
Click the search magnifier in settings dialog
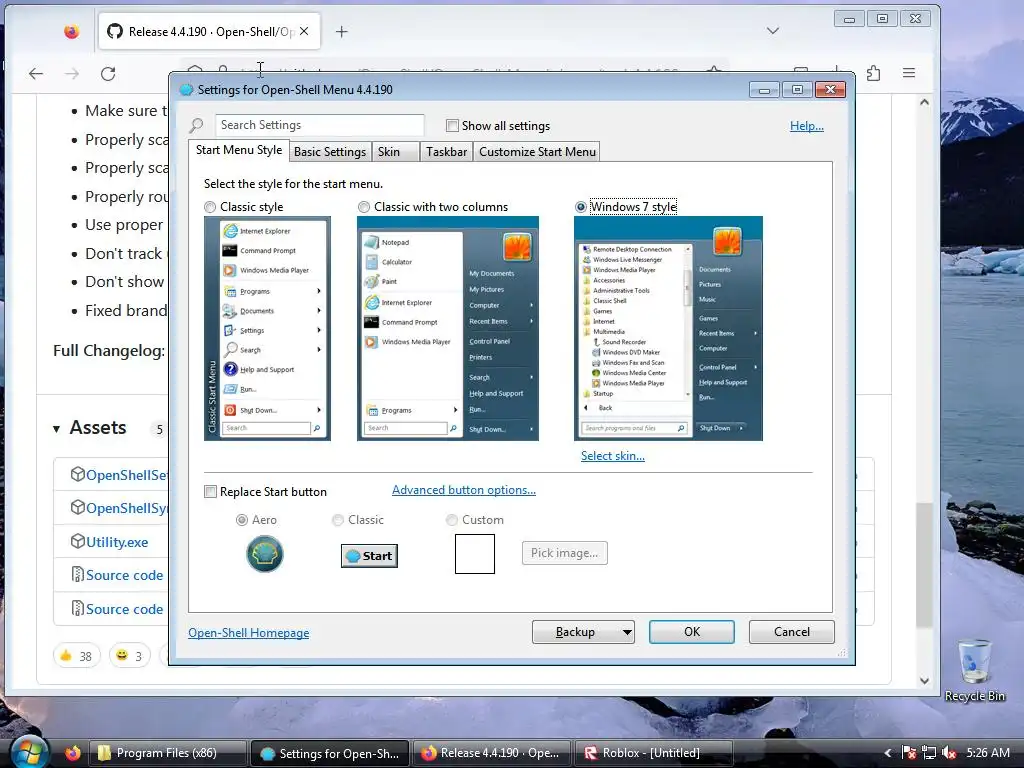point(197,125)
